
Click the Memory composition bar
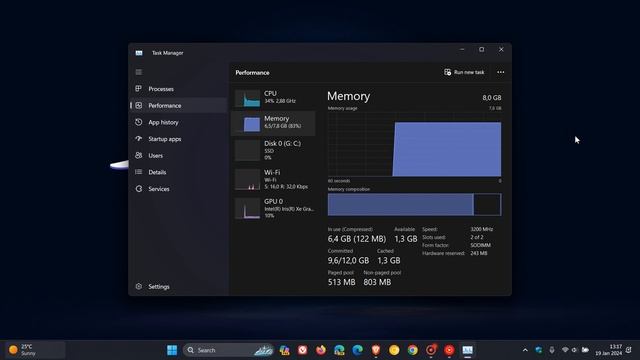tap(414, 204)
